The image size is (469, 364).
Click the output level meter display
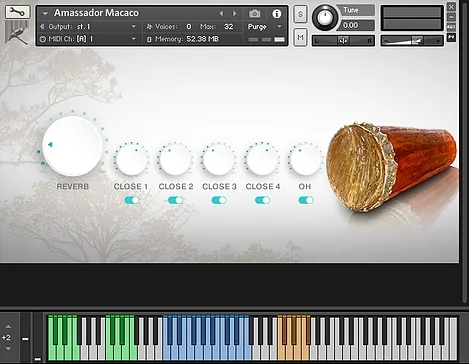tap(412, 18)
